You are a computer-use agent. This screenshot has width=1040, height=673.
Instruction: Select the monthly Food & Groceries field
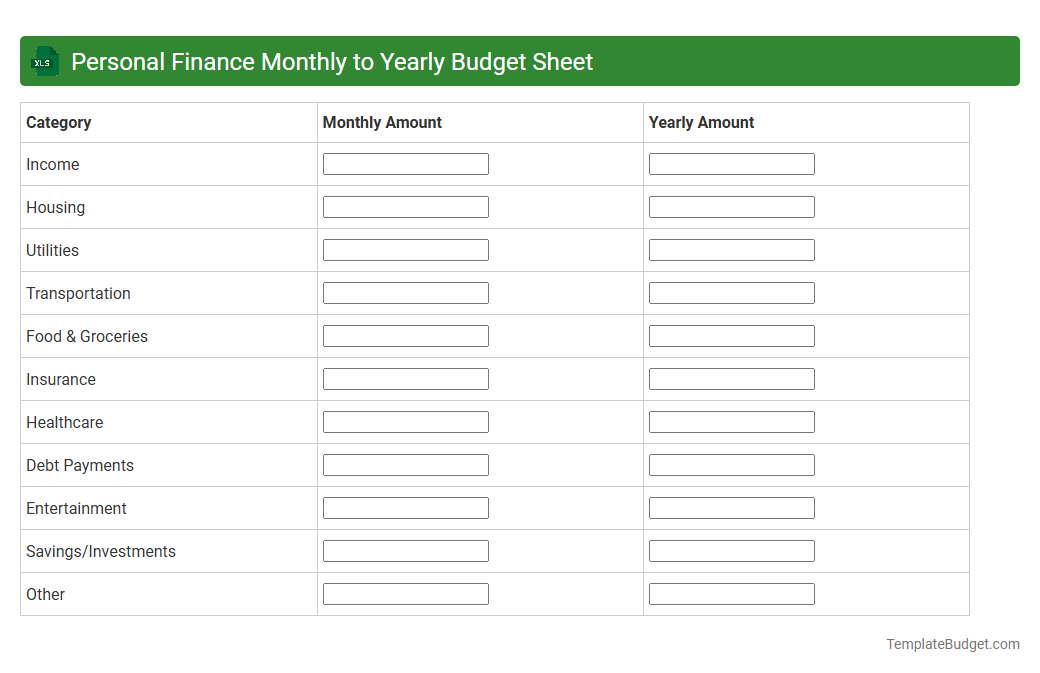point(405,335)
